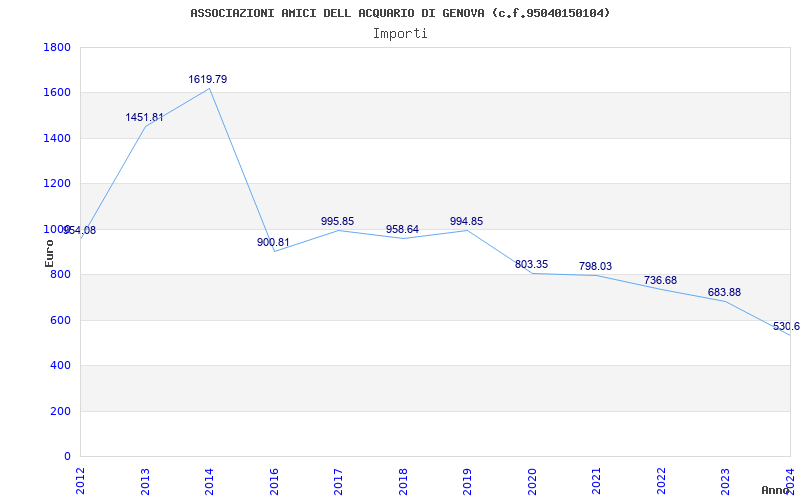Select the 683.88 data label

724,293
